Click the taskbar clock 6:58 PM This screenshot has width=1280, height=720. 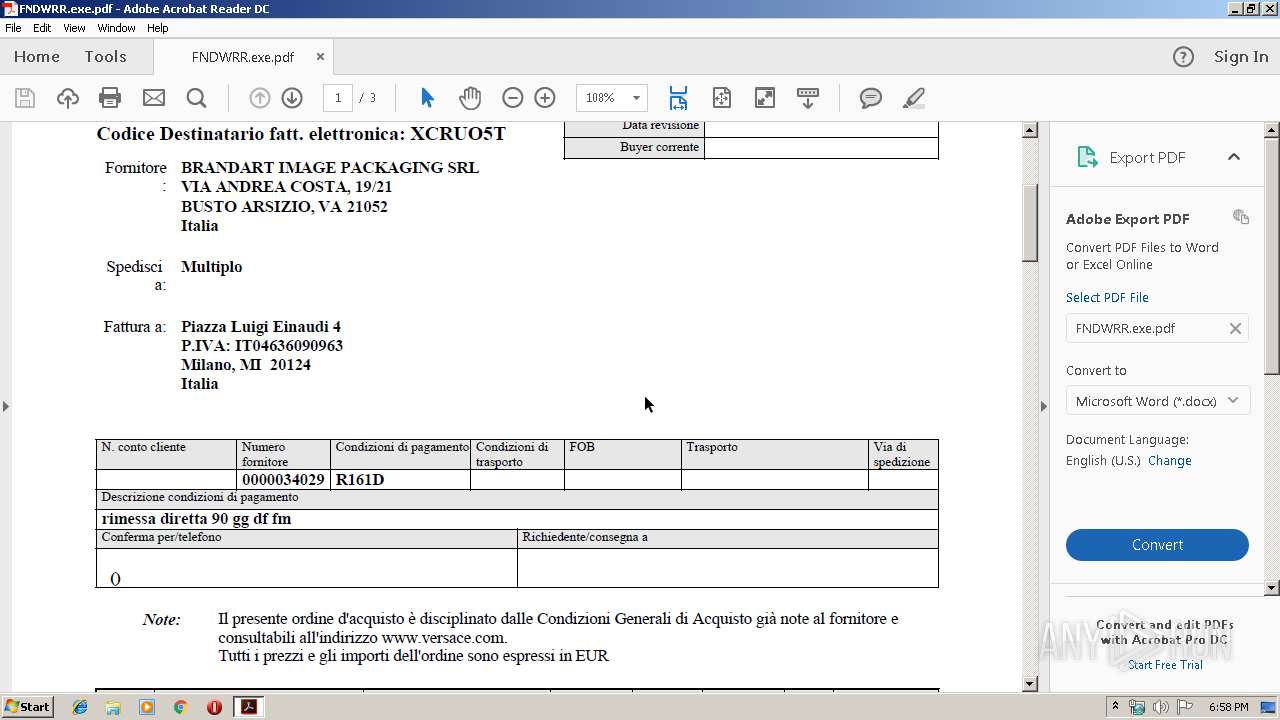pos(1228,707)
